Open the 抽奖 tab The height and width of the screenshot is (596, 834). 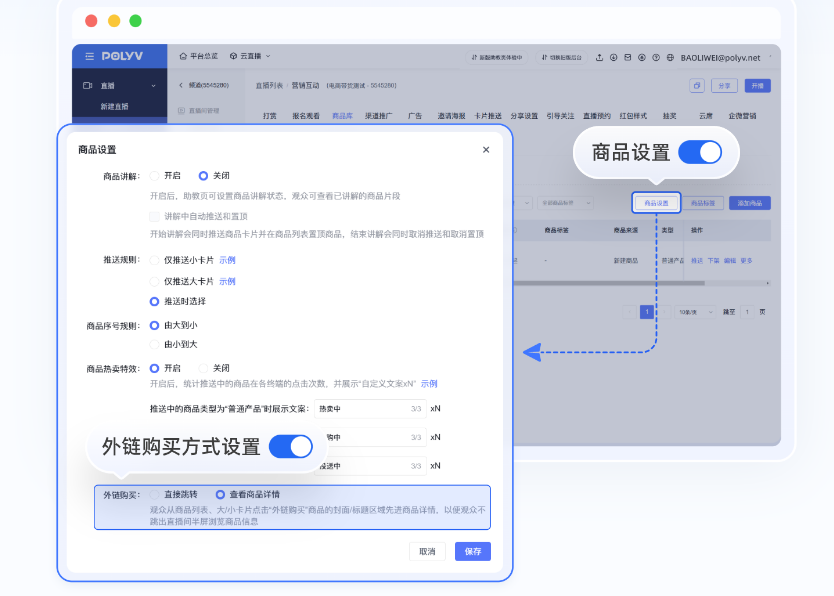(x=669, y=116)
